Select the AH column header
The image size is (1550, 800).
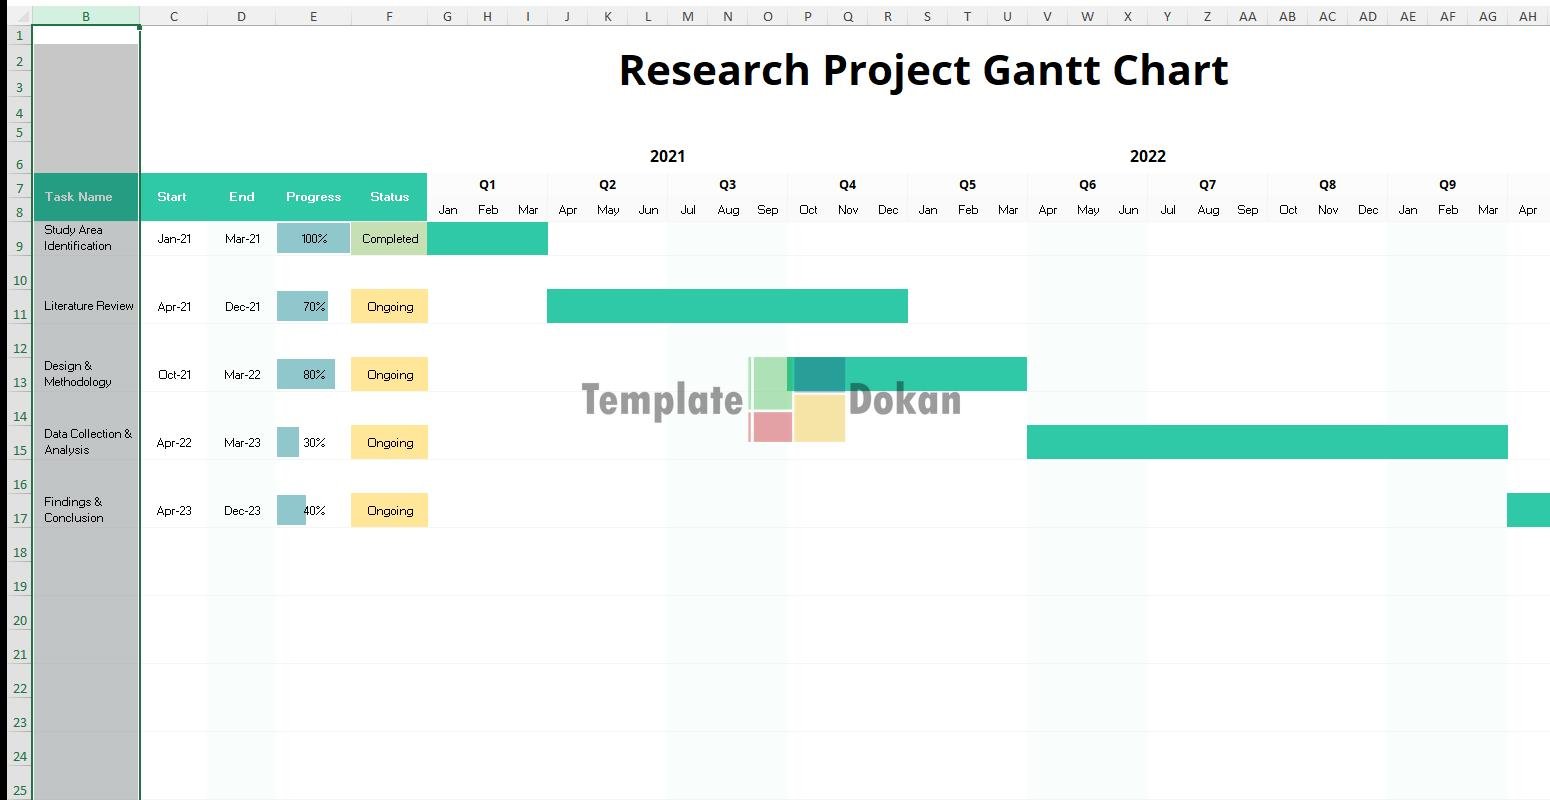tap(1527, 16)
